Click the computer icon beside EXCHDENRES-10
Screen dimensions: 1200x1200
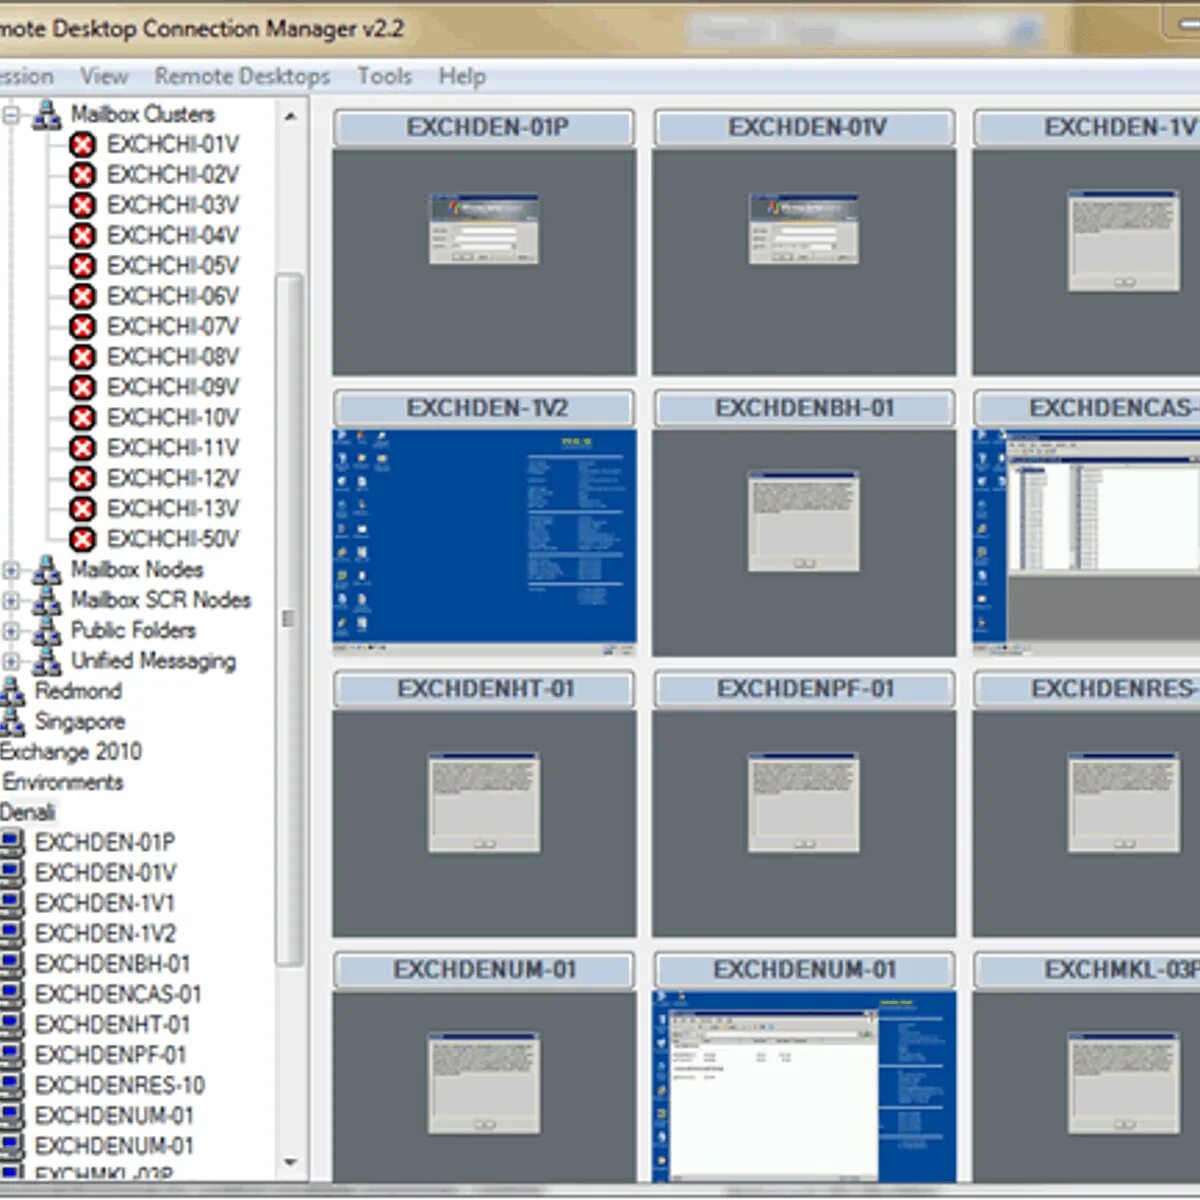click(12, 1086)
